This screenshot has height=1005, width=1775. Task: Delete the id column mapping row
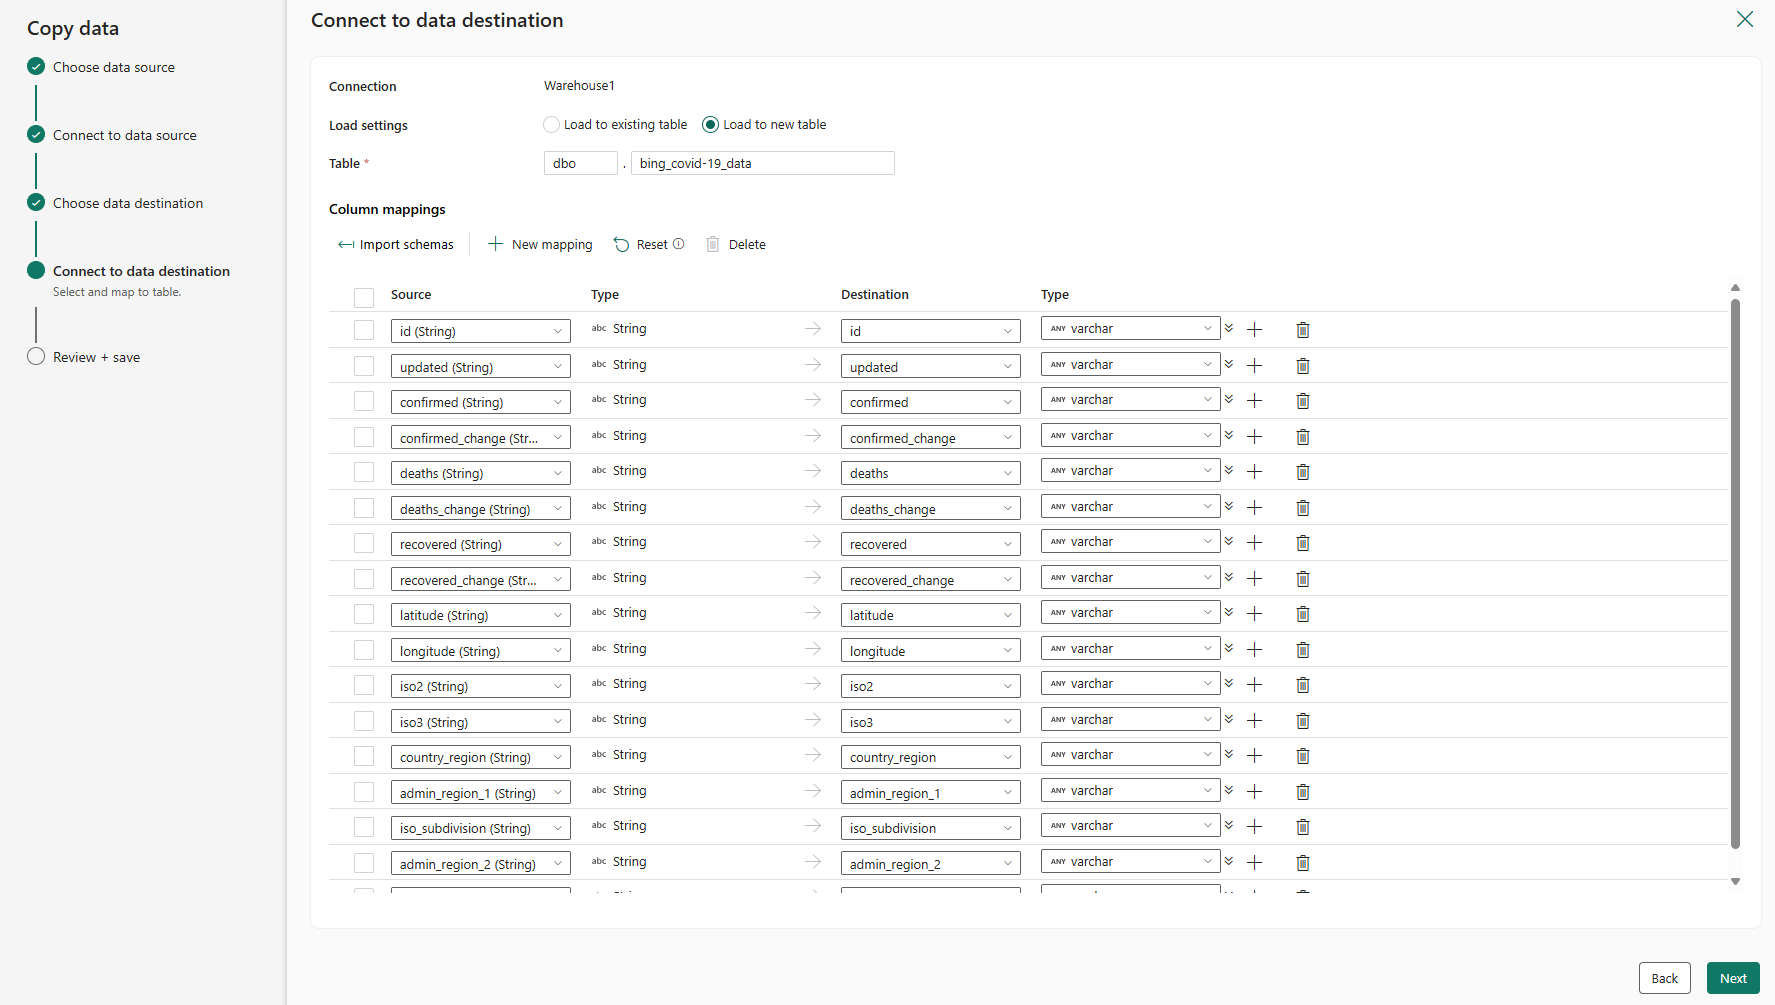click(1303, 330)
